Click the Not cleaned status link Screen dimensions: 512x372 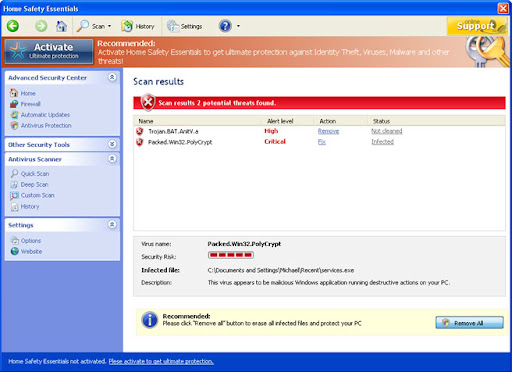[x=387, y=131]
